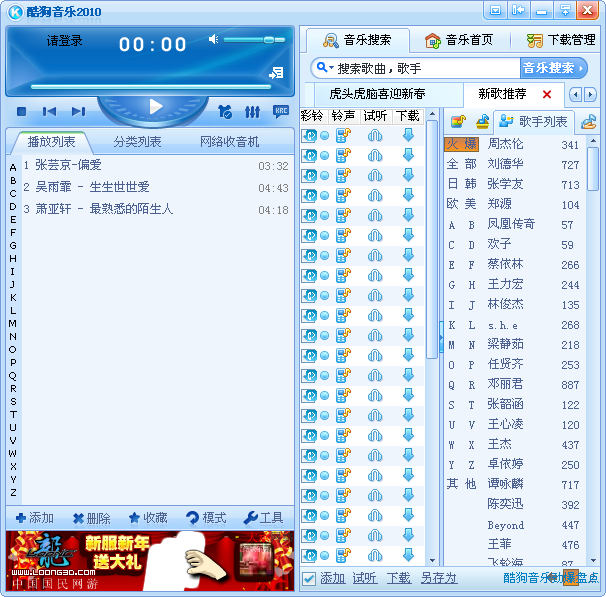Image resolution: width=606 pixels, height=597 pixels.
Task: Open the music note basket icon beside 歌手列表
Action: [482, 122]
